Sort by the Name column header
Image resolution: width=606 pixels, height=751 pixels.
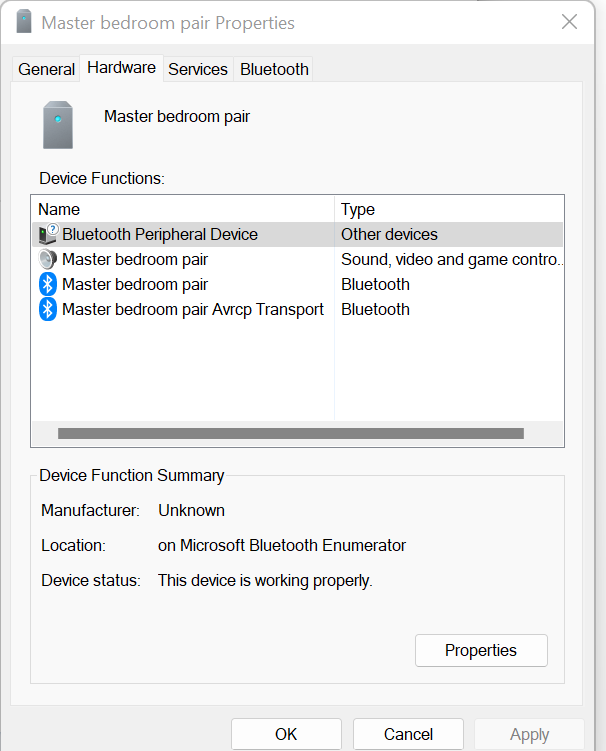tap(183, 209)
